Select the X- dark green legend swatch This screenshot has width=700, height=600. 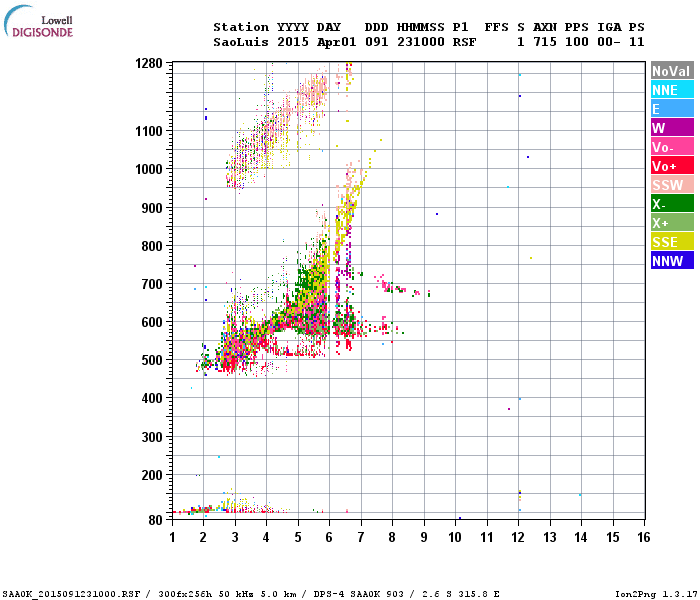point(672,204)
